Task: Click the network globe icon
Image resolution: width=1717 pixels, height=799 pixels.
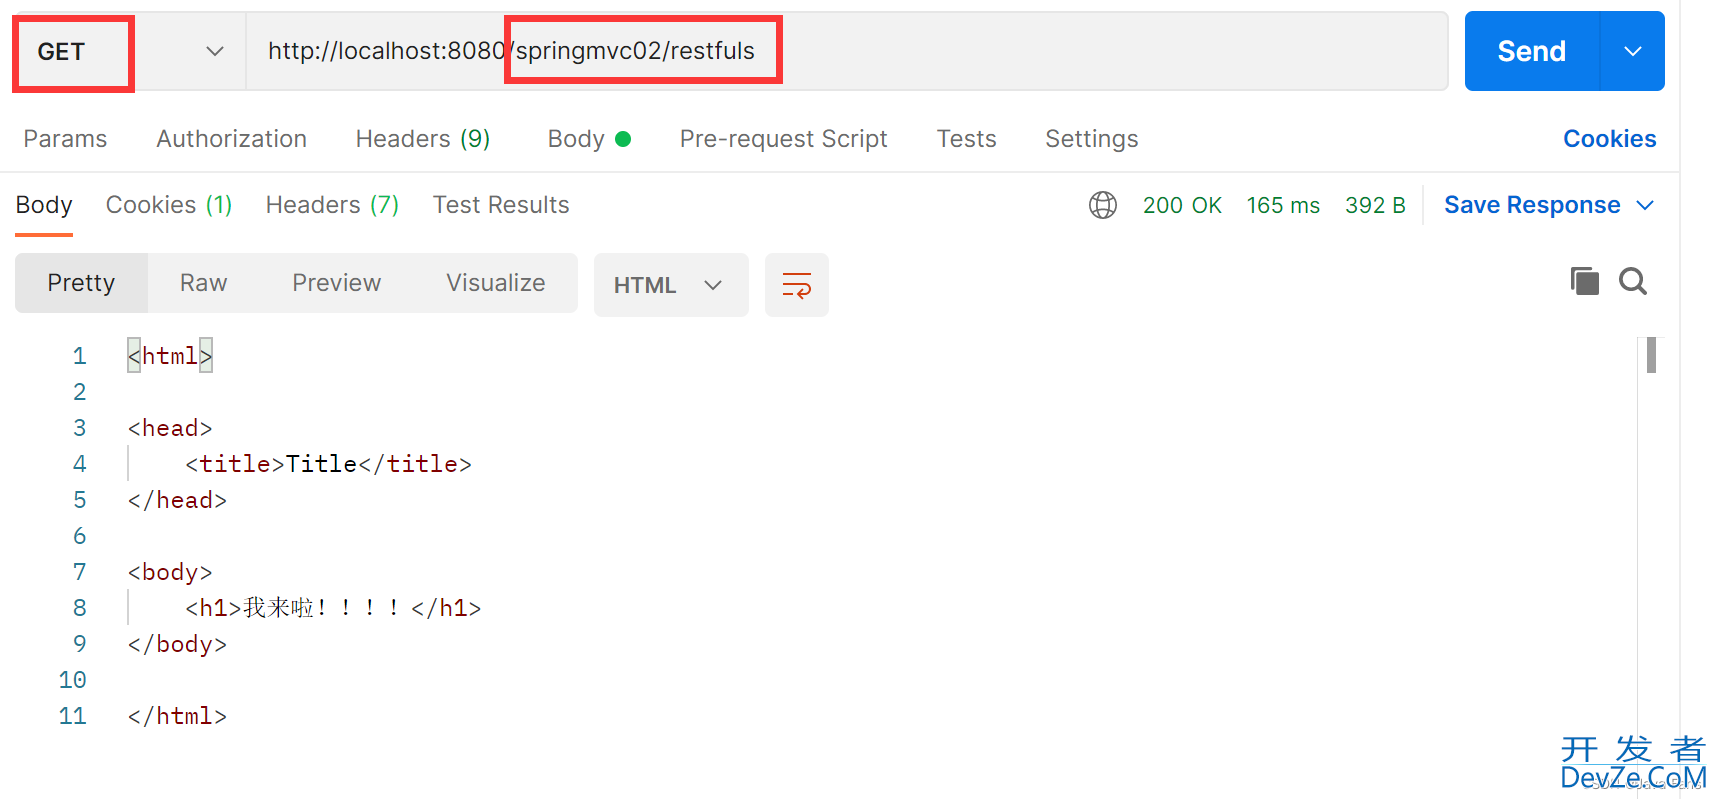Action: click(1103, 205)
